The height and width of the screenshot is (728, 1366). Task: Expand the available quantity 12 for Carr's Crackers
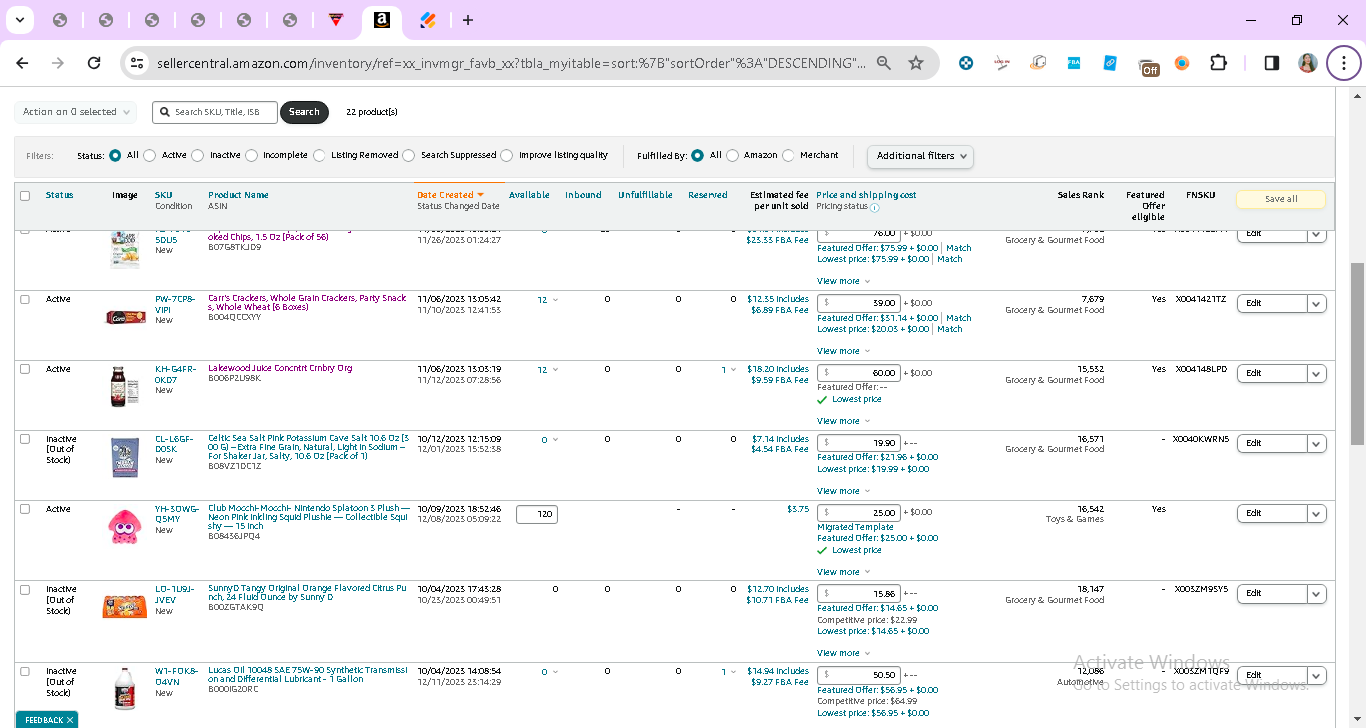click(548, 300)
